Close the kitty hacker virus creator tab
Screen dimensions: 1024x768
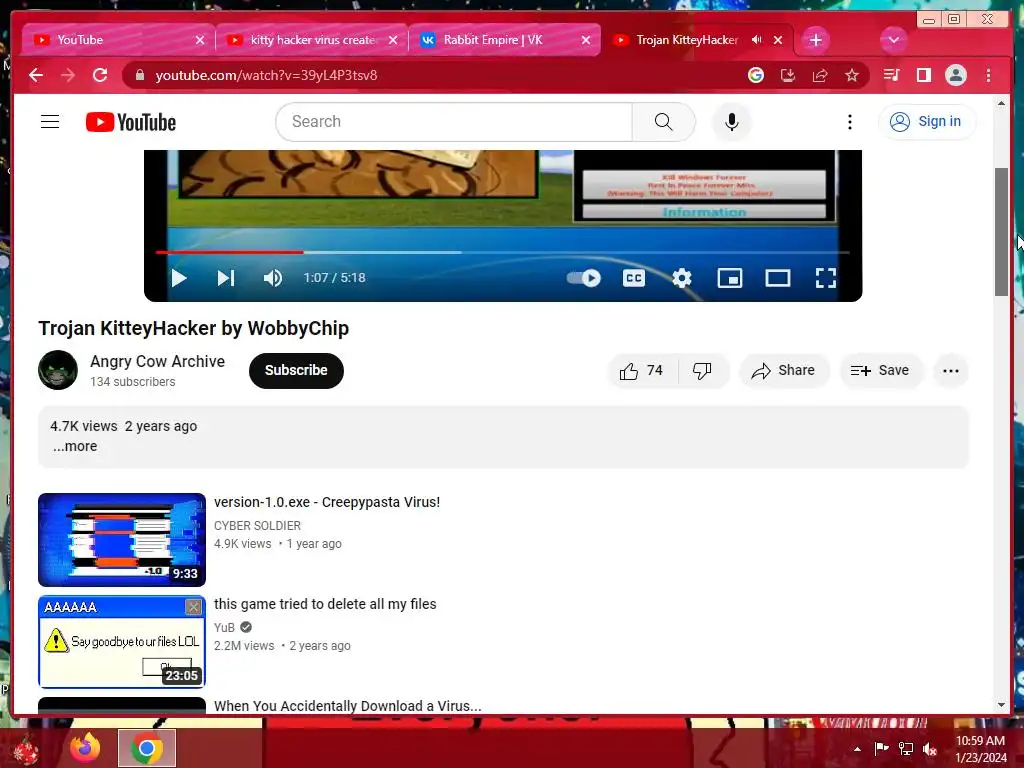click(393, 40)
